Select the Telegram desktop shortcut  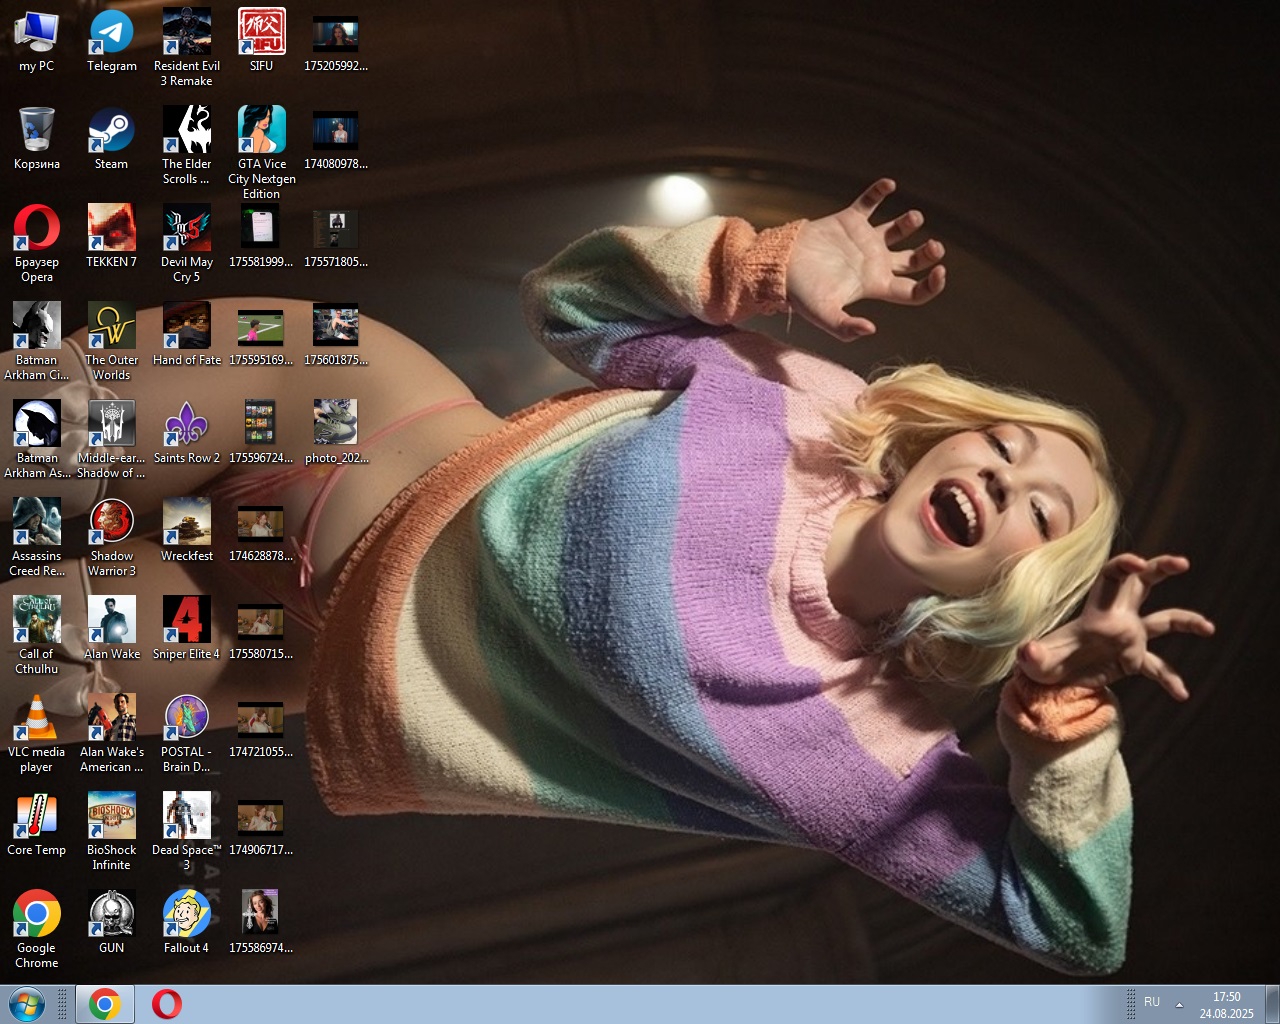click(111, 34)
